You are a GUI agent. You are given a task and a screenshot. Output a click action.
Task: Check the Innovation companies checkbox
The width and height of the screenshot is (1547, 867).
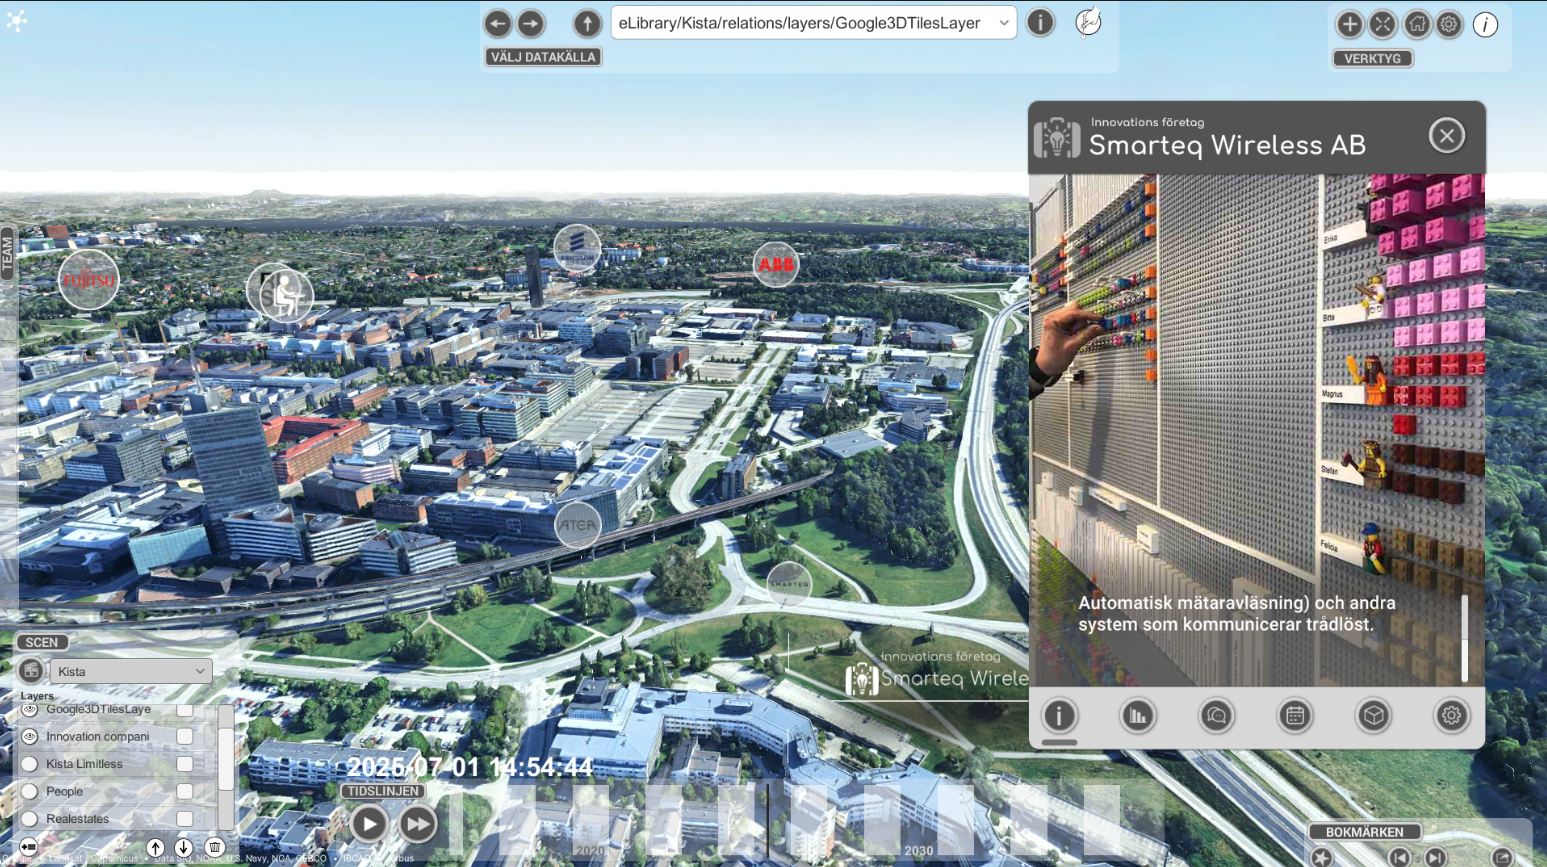point(185,736)
